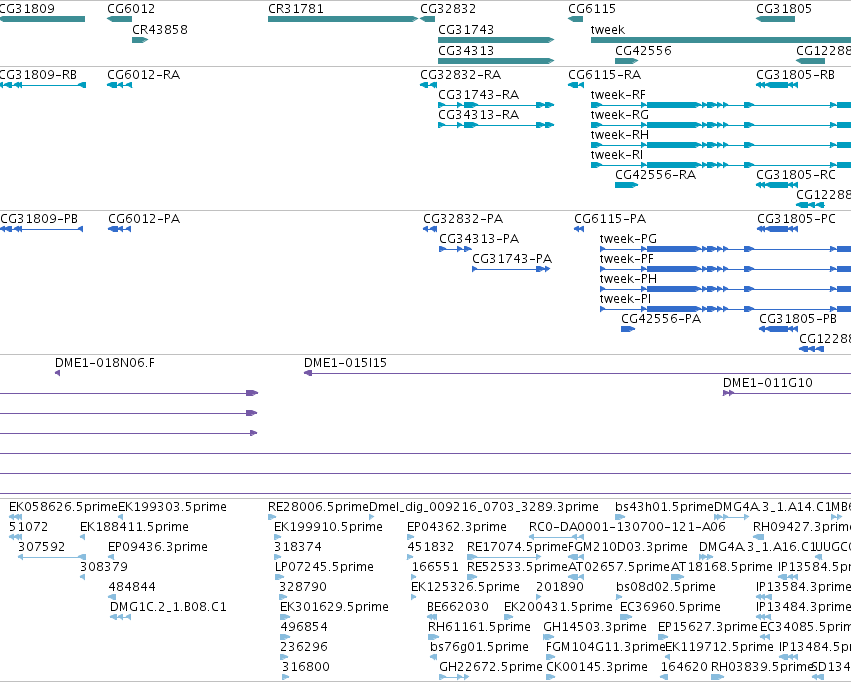Image resolution: width=851 pixels, height=682 pixels.
Task: Select the CG42556-RA transcript label
Action: point(655,175)
